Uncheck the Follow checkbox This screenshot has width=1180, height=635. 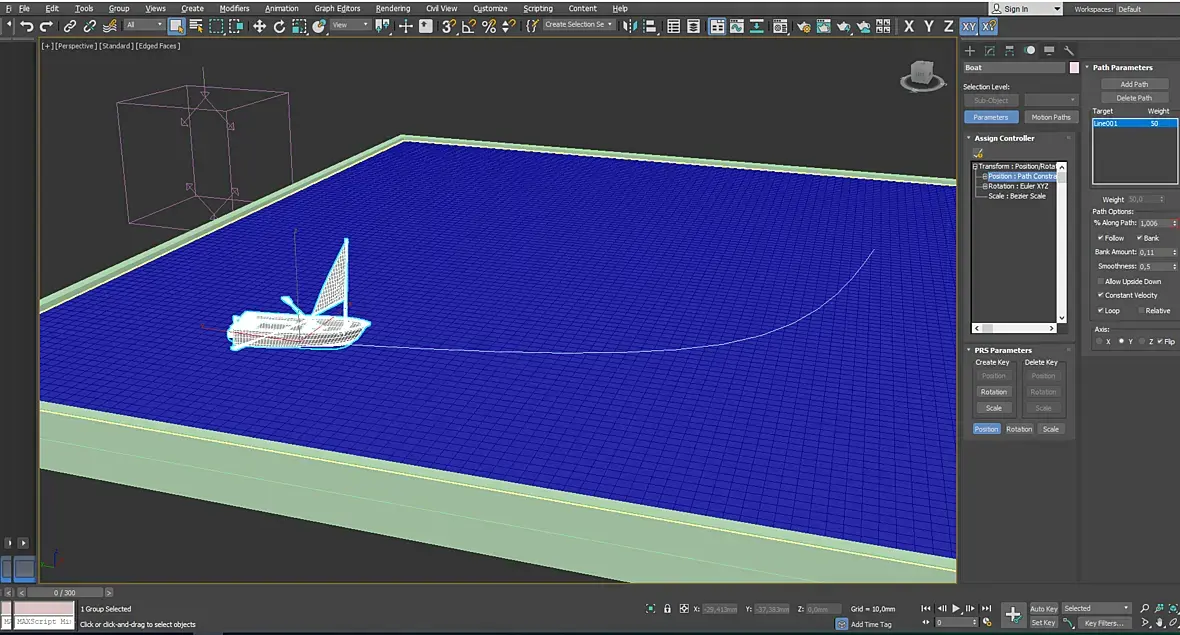1100,238
